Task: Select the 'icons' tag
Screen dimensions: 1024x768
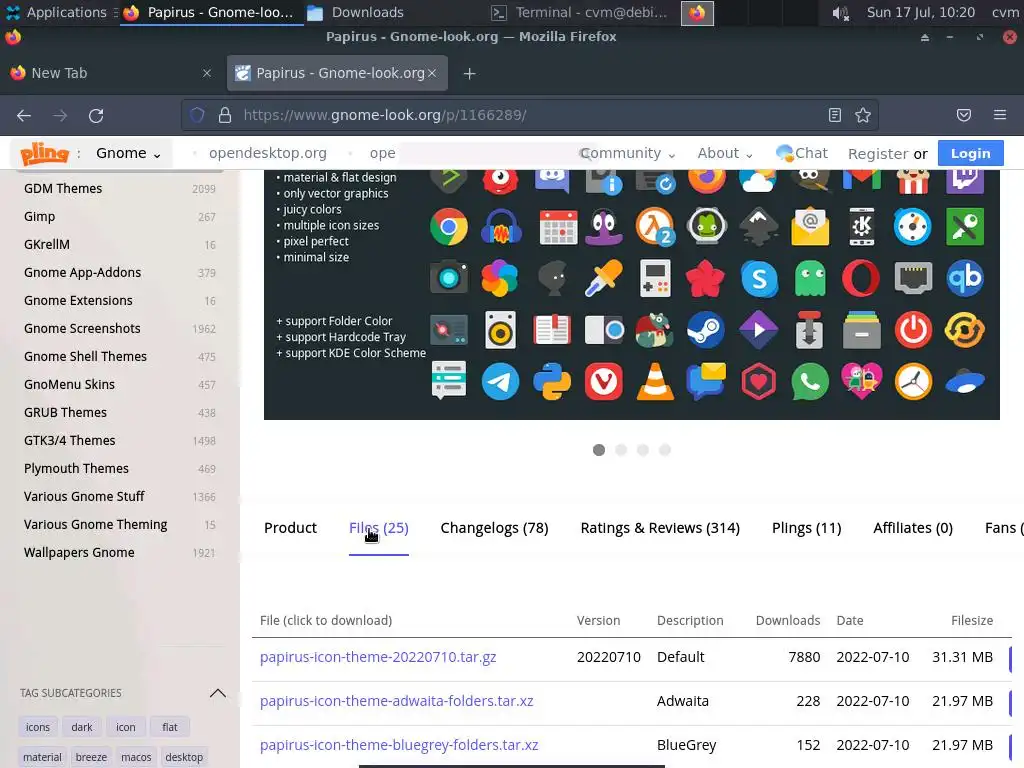Action: pyautogui.click(x=38, y=727)
